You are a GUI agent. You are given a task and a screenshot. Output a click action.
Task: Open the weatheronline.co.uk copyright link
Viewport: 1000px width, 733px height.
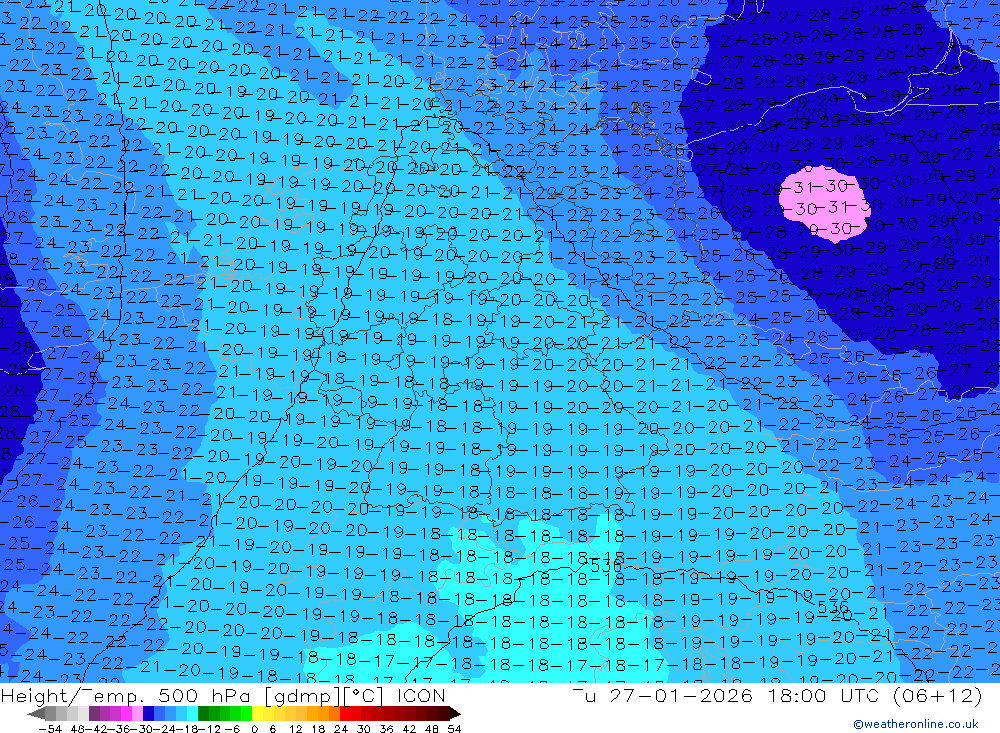916,724
